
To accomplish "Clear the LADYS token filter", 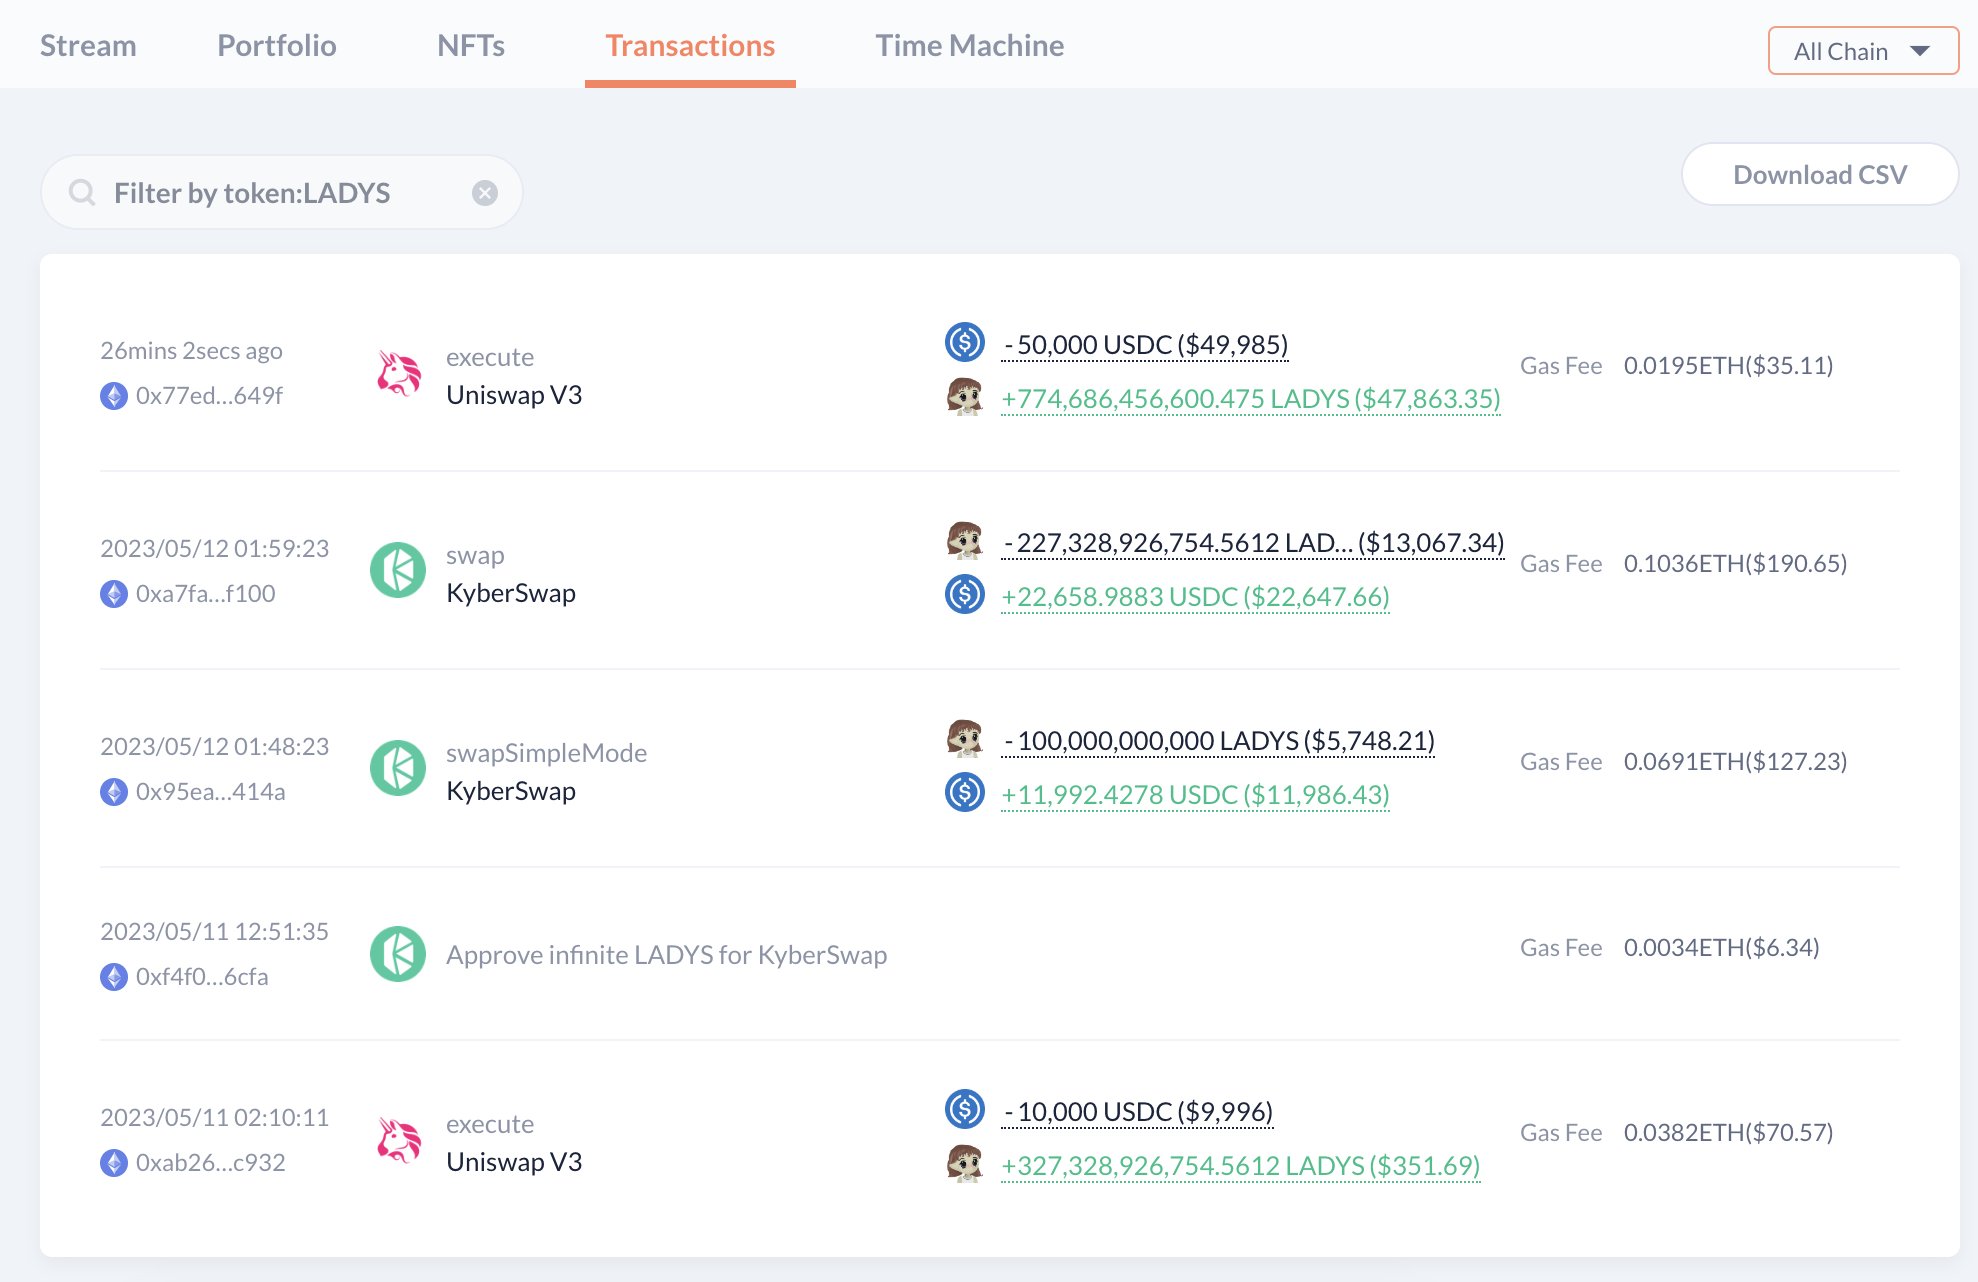I will click(485, 193).
